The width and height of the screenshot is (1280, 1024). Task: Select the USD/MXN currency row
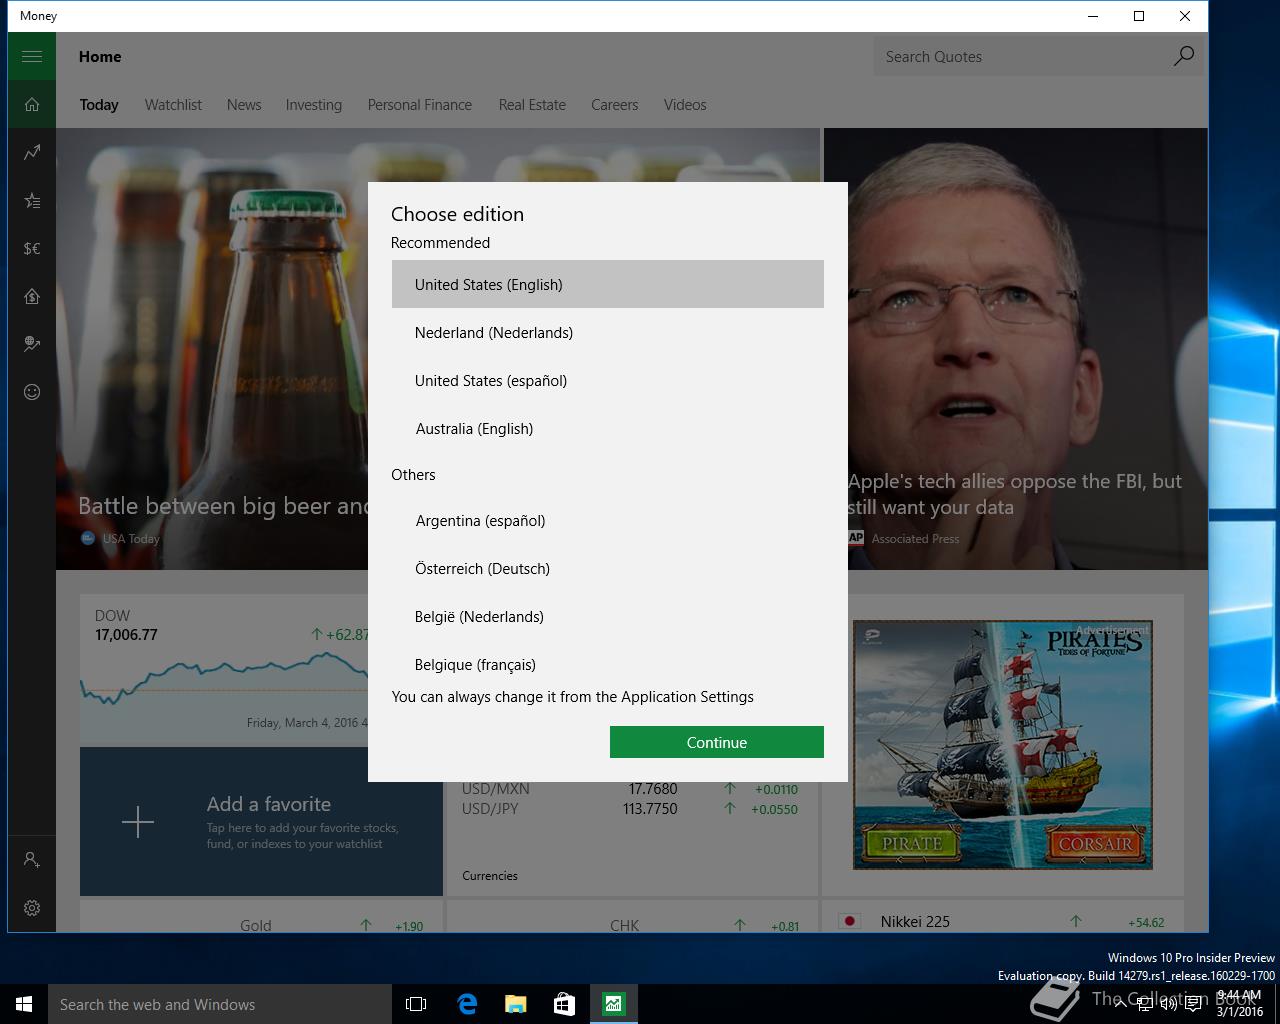pos(630,789)
